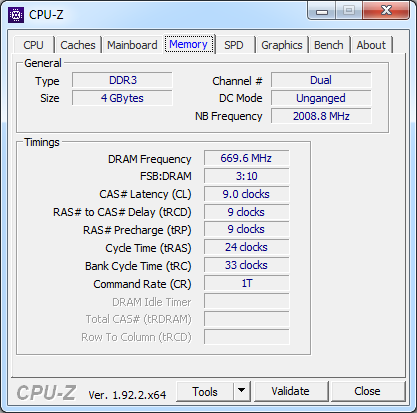Click the 33 clocks tRC value

(x=246, y=265)
